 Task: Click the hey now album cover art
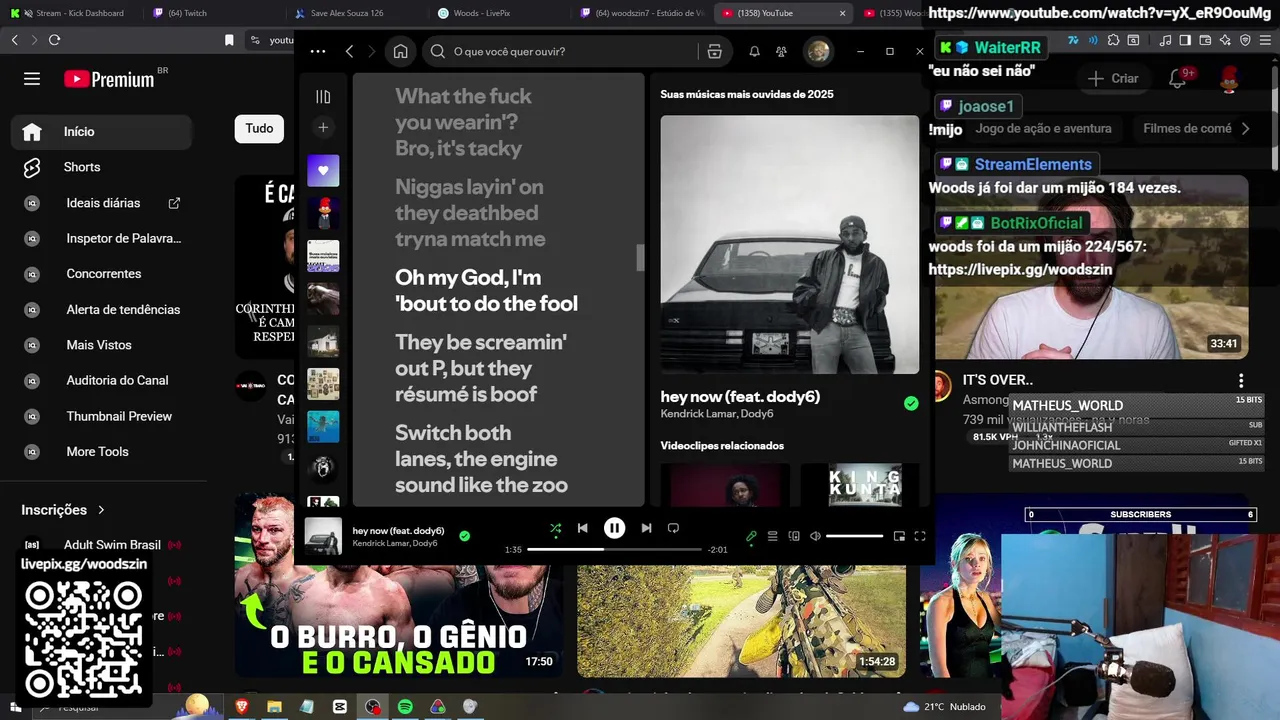[790, 245]
